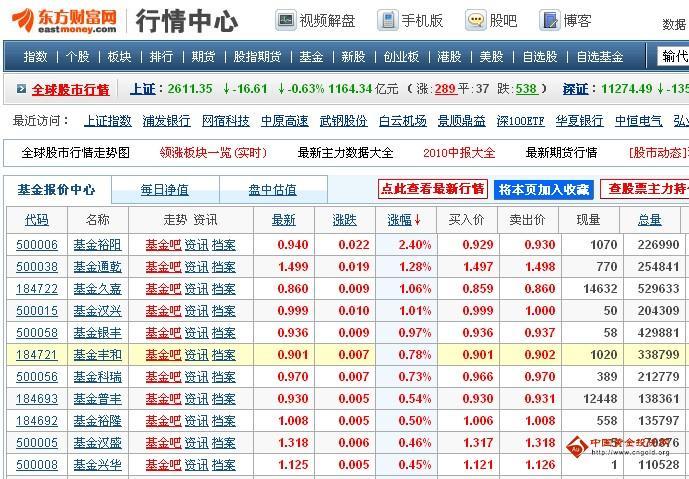Open 最新期货行情 link
The image size is (689, 479).
562,153
